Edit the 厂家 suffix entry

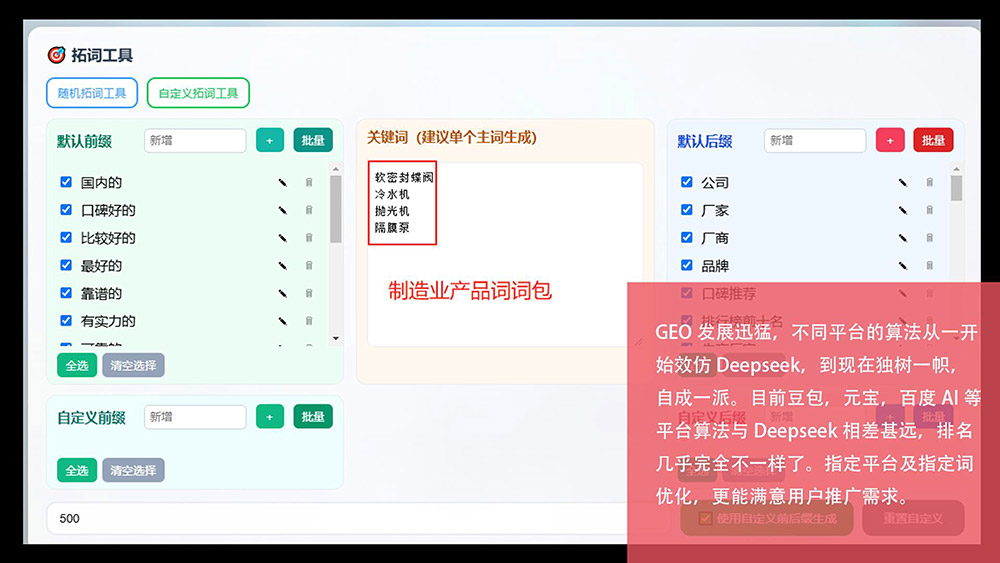pos(902,210)
